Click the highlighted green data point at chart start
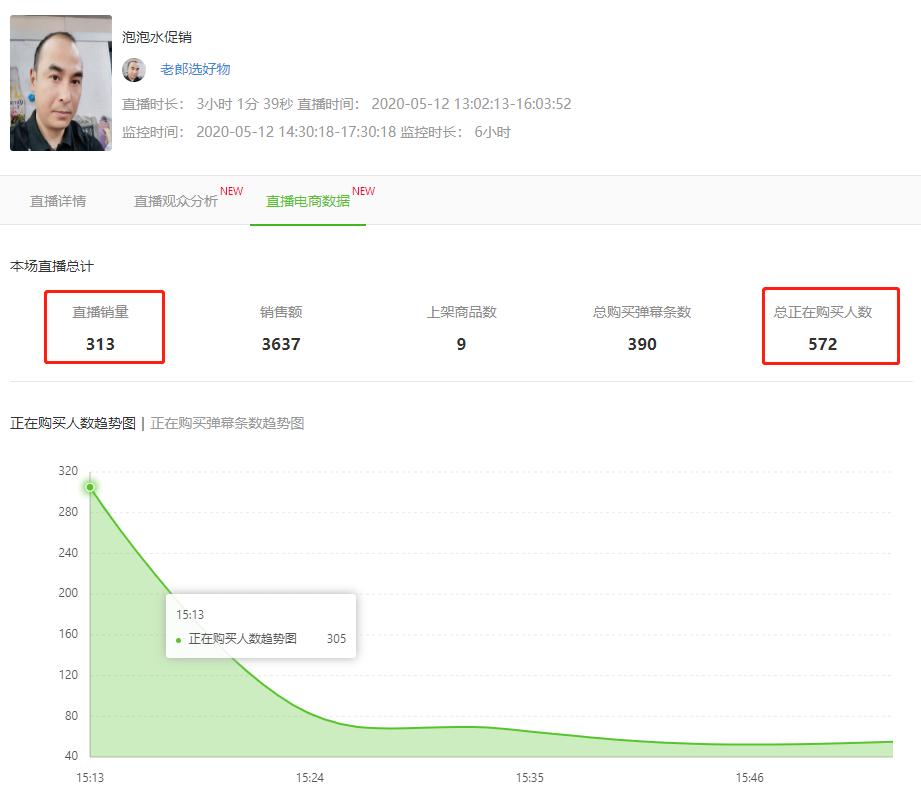 pos(90,487)
